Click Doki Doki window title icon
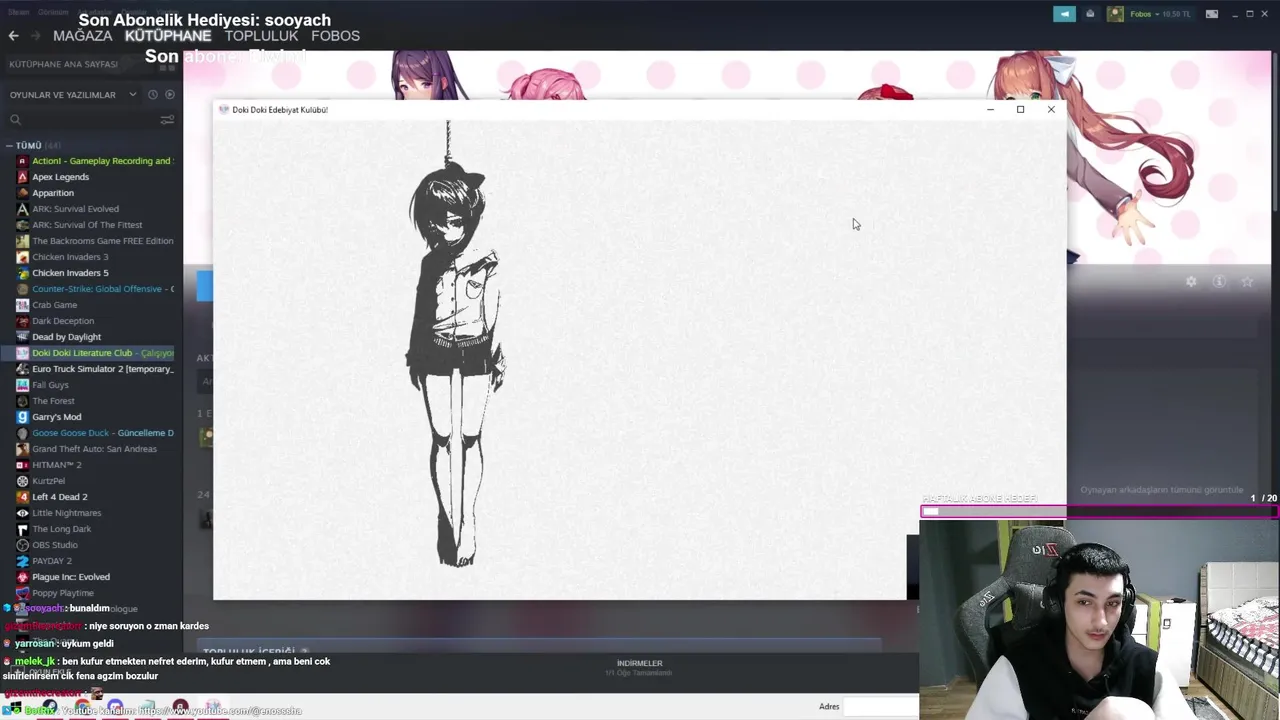1280x720 pixels. (224, 110)
